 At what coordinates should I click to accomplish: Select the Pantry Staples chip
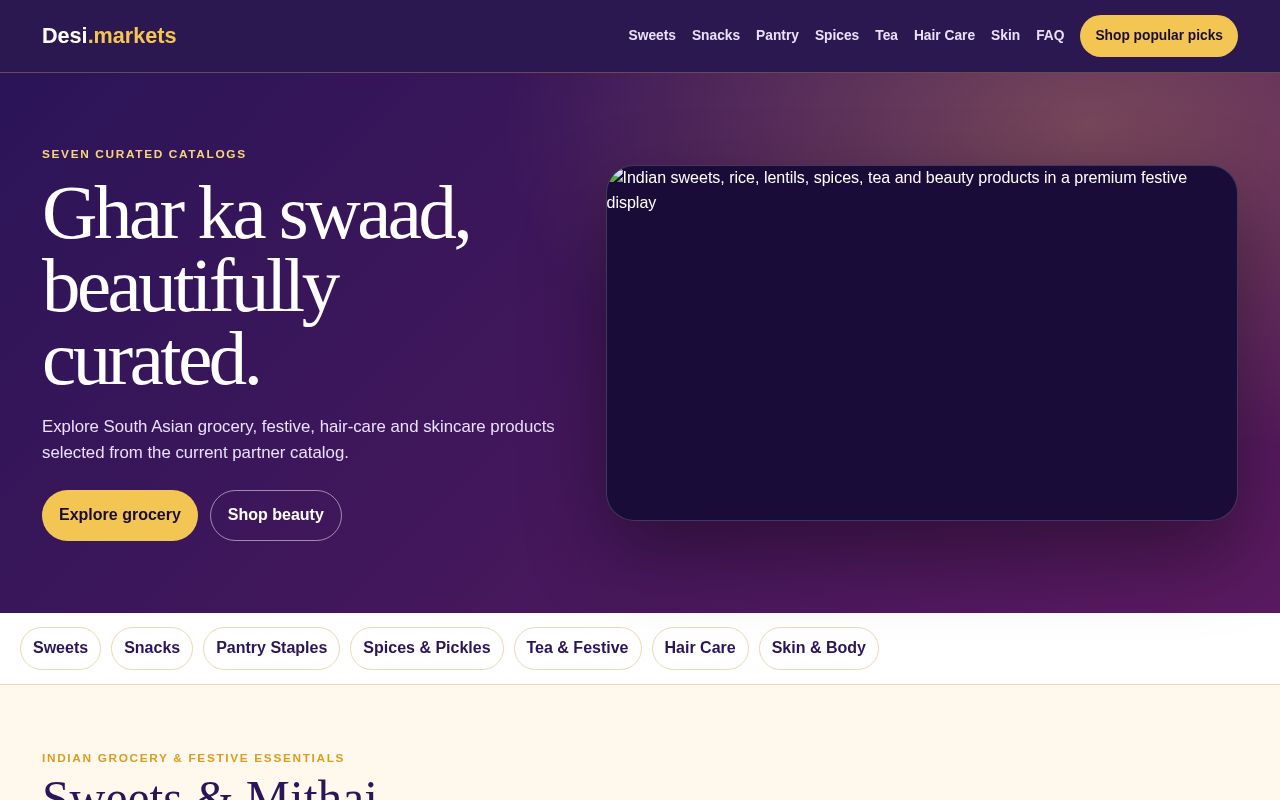click(x=271, y=648)
